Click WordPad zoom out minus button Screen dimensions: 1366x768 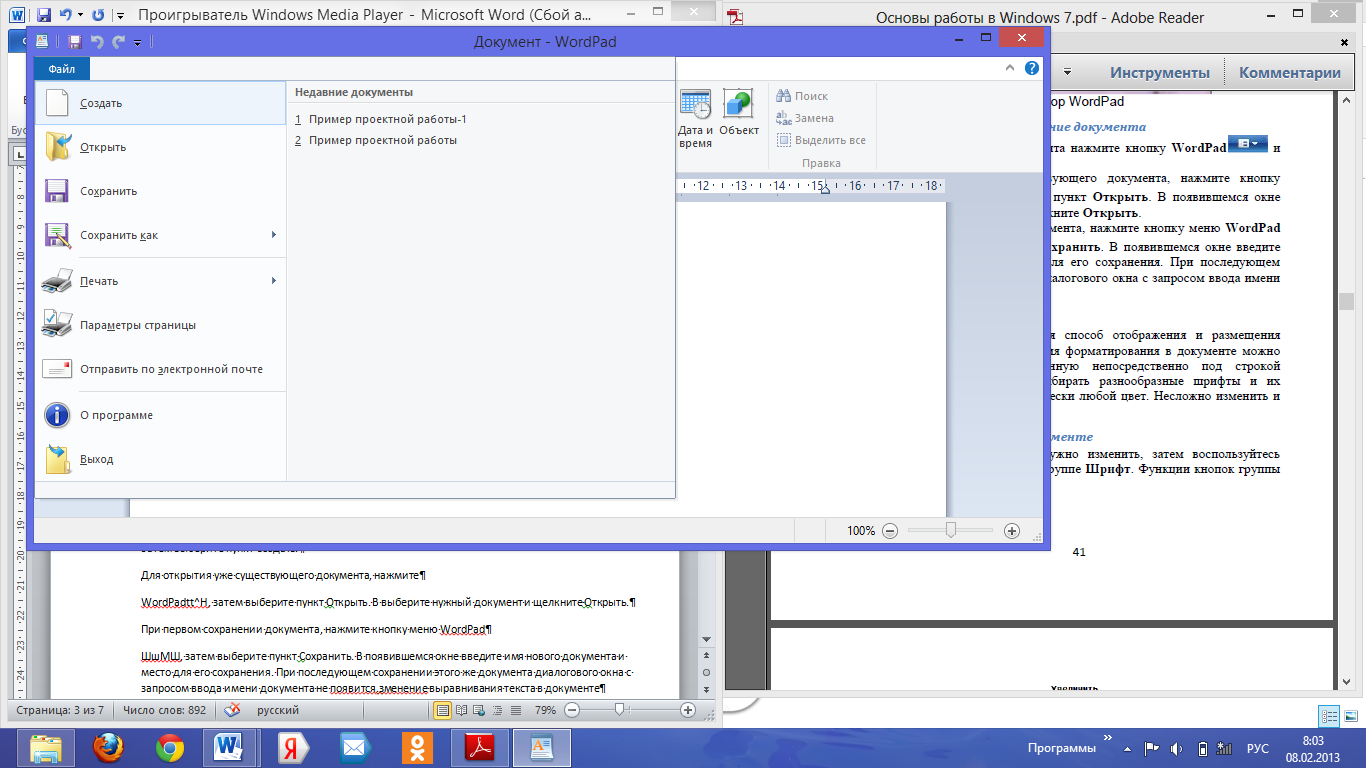[890, 531]
